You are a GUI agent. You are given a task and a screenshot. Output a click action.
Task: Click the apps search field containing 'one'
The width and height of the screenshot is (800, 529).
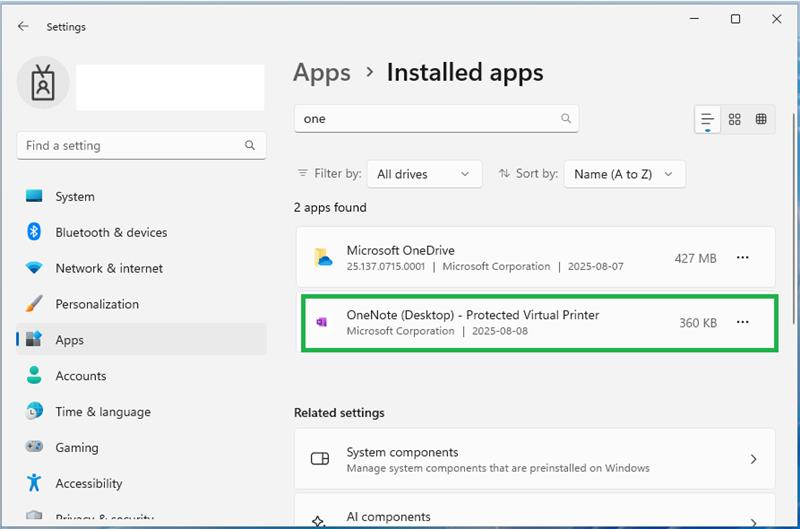click(436, 118)
